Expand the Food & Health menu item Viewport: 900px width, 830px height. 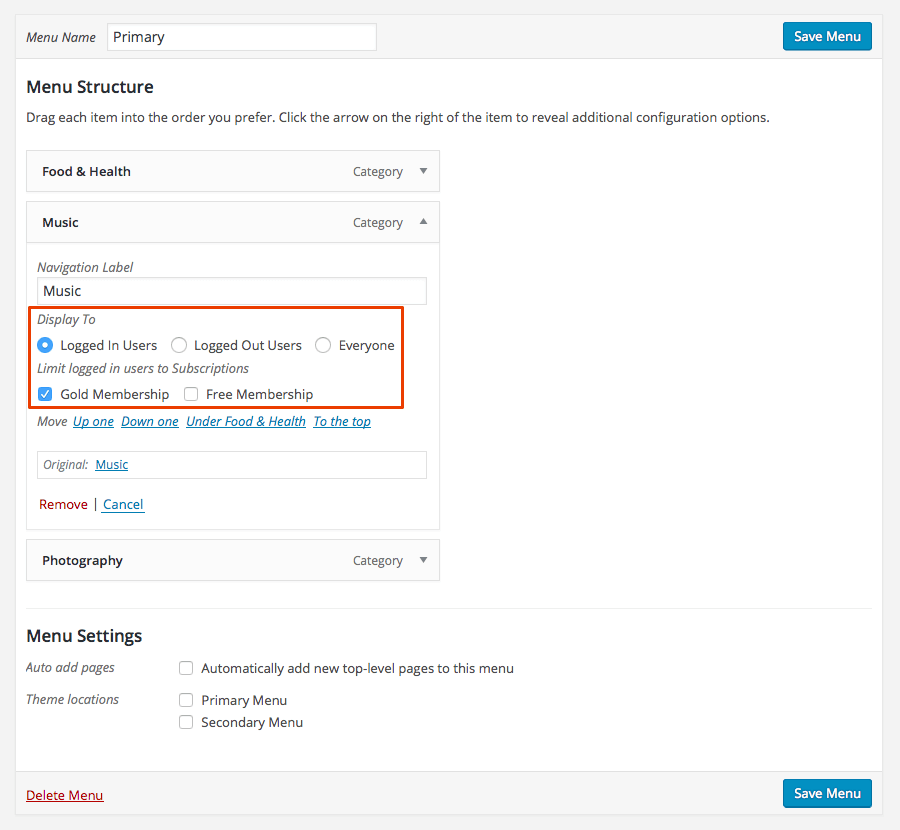423,171
